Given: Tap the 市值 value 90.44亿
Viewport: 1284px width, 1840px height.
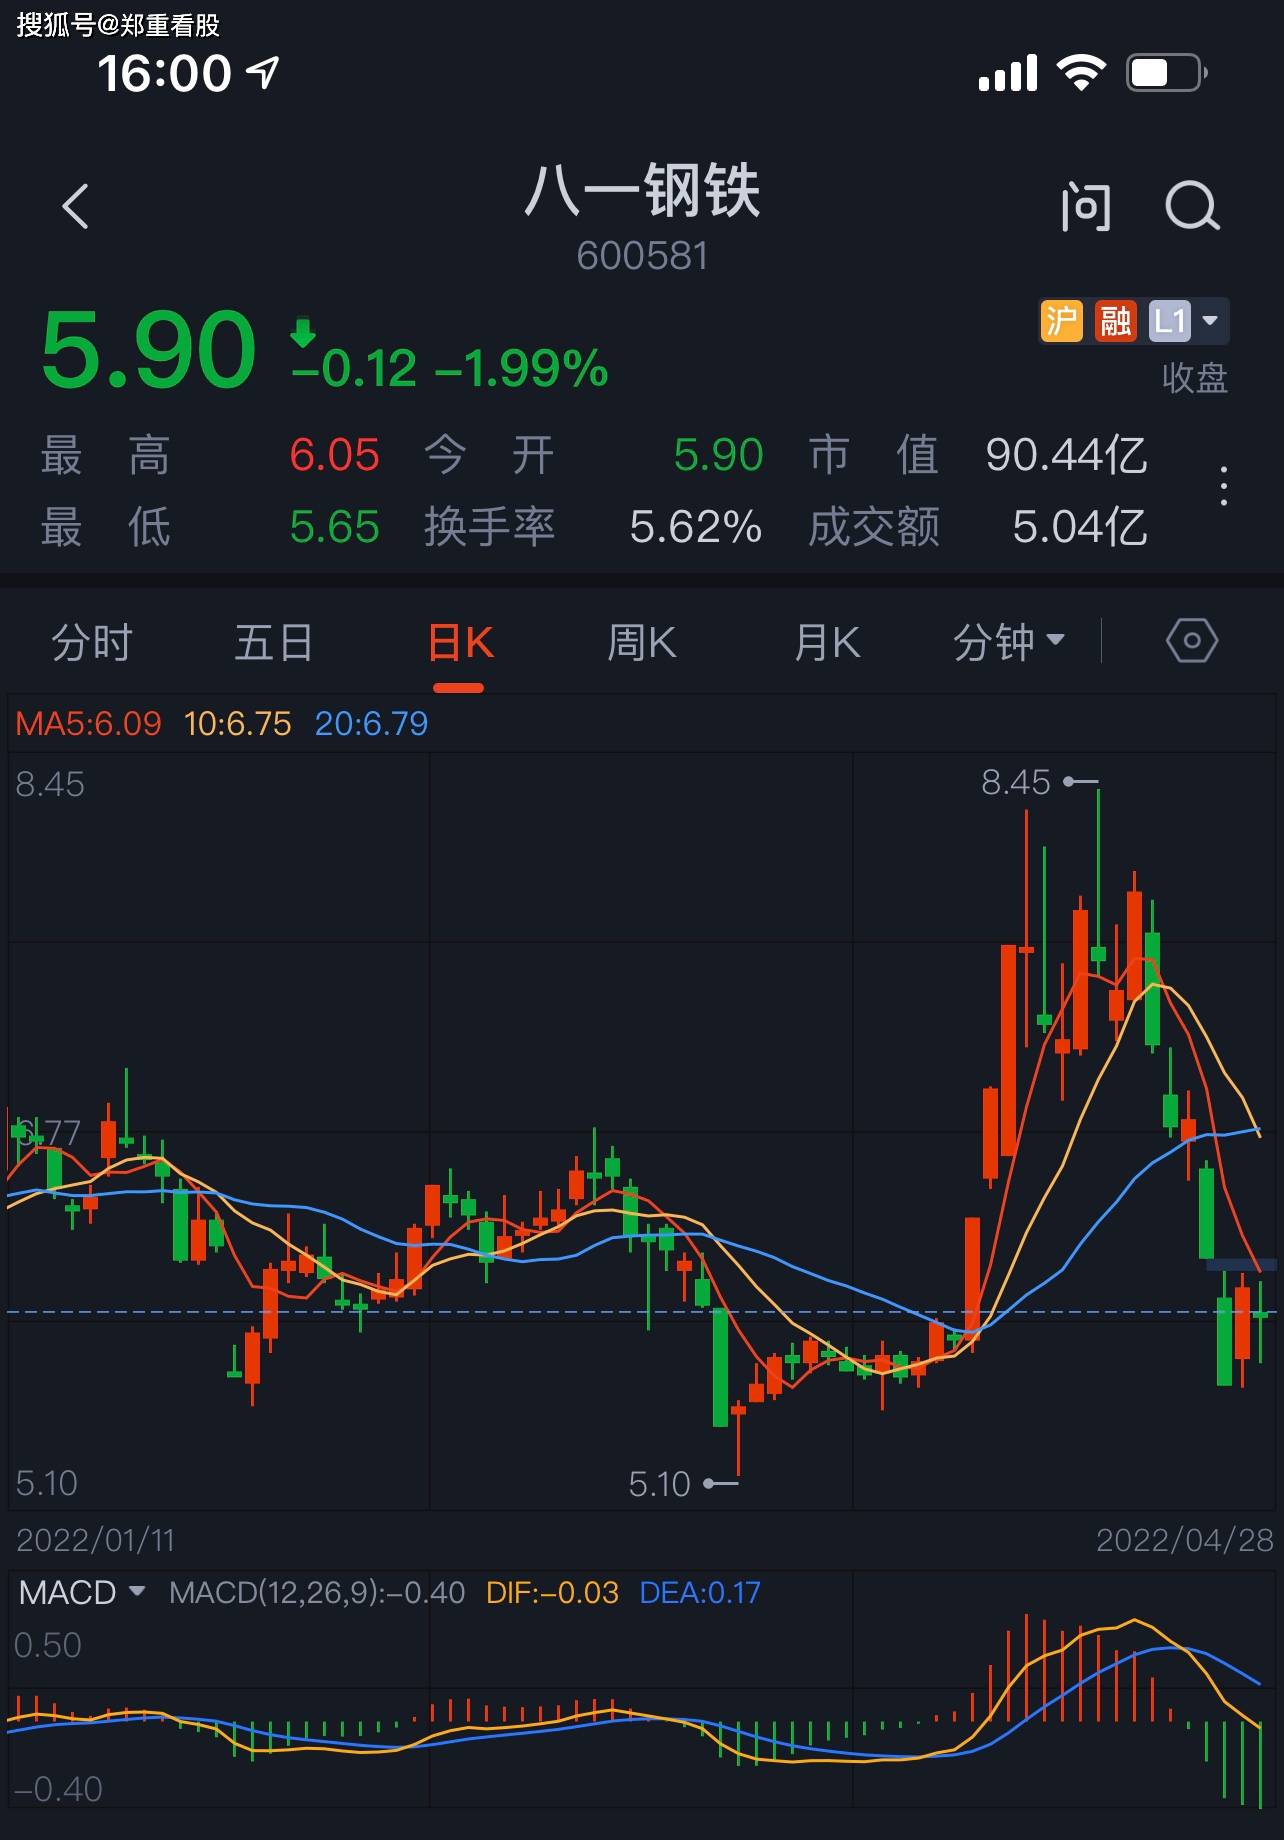Looking at the screenshot, I should [x=1066, y=455].
